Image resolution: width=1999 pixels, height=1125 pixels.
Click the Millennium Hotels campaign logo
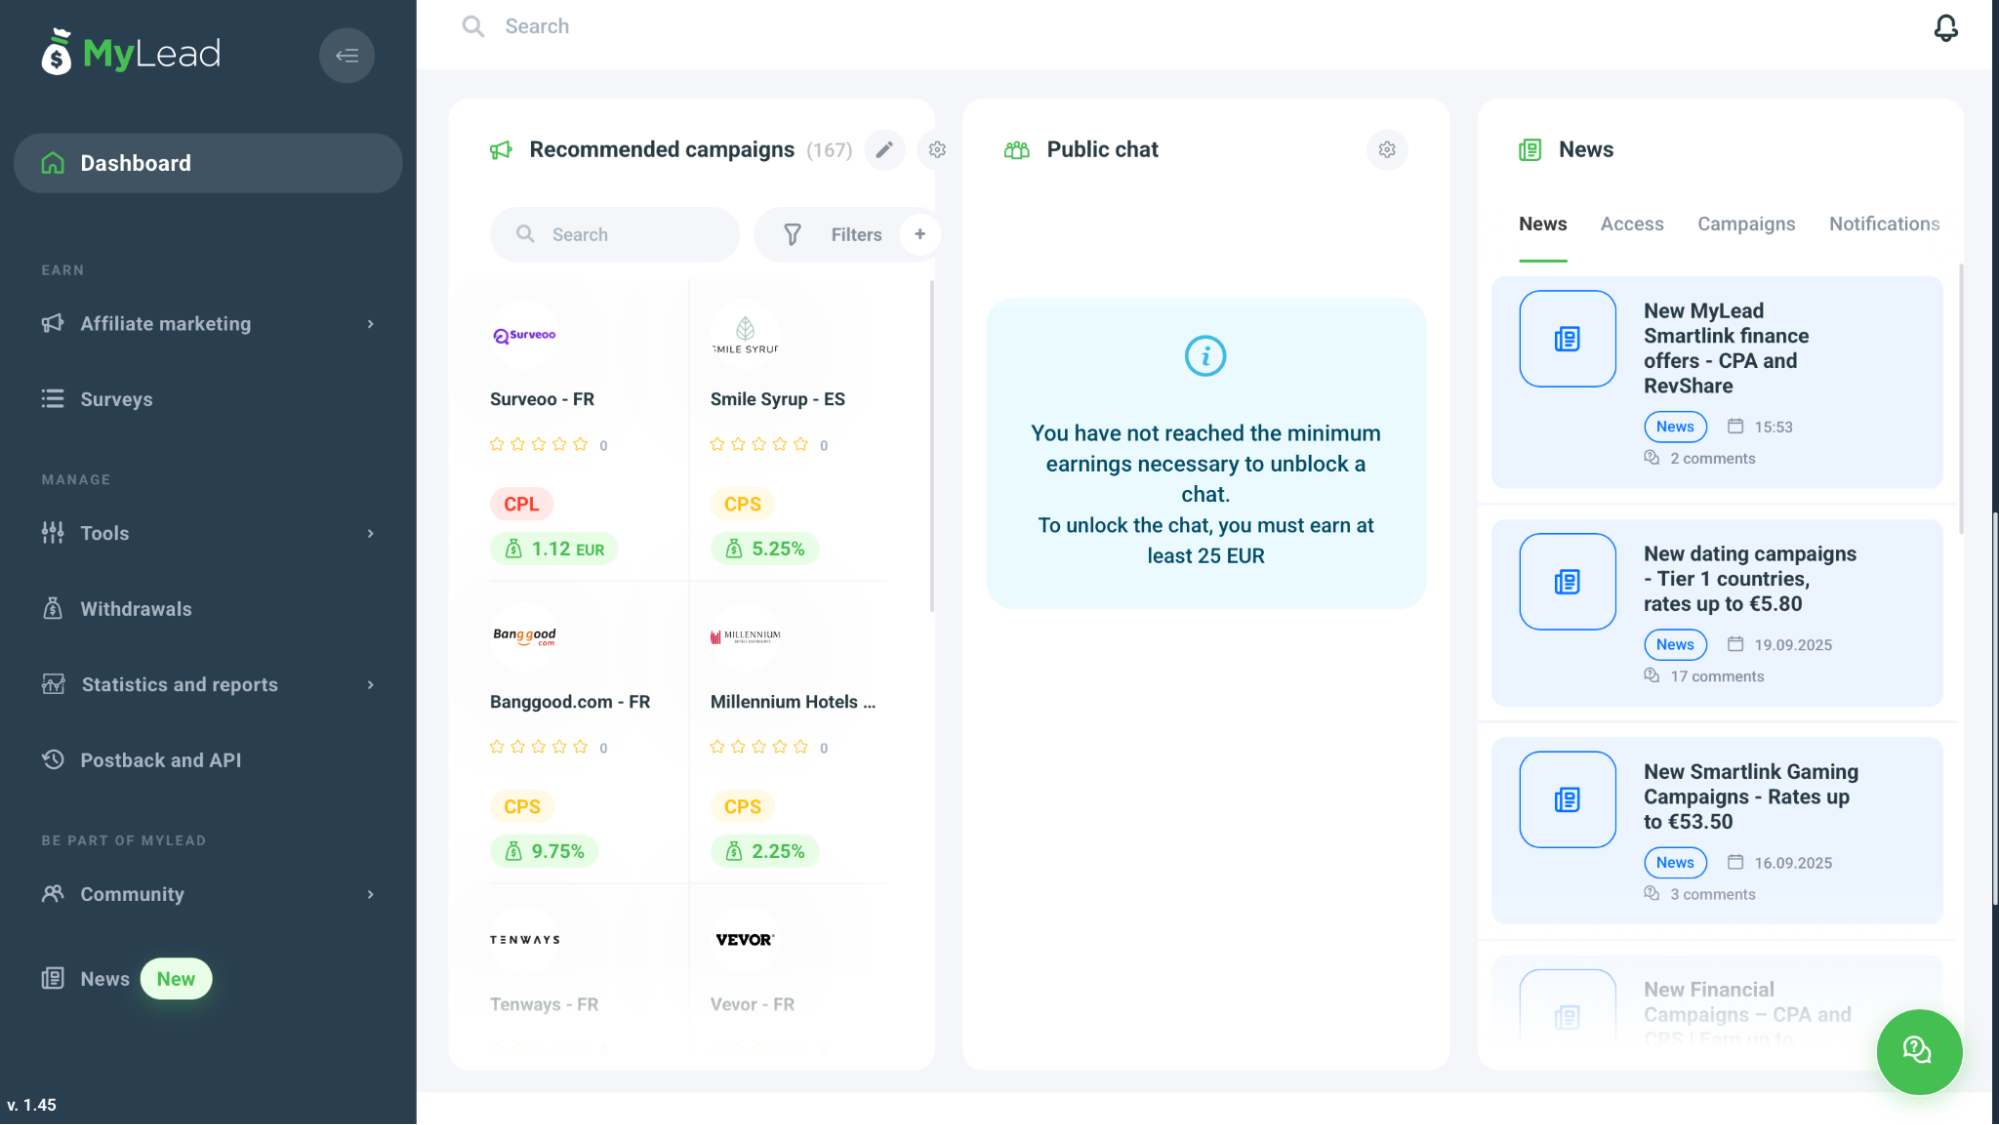point(745,637)
